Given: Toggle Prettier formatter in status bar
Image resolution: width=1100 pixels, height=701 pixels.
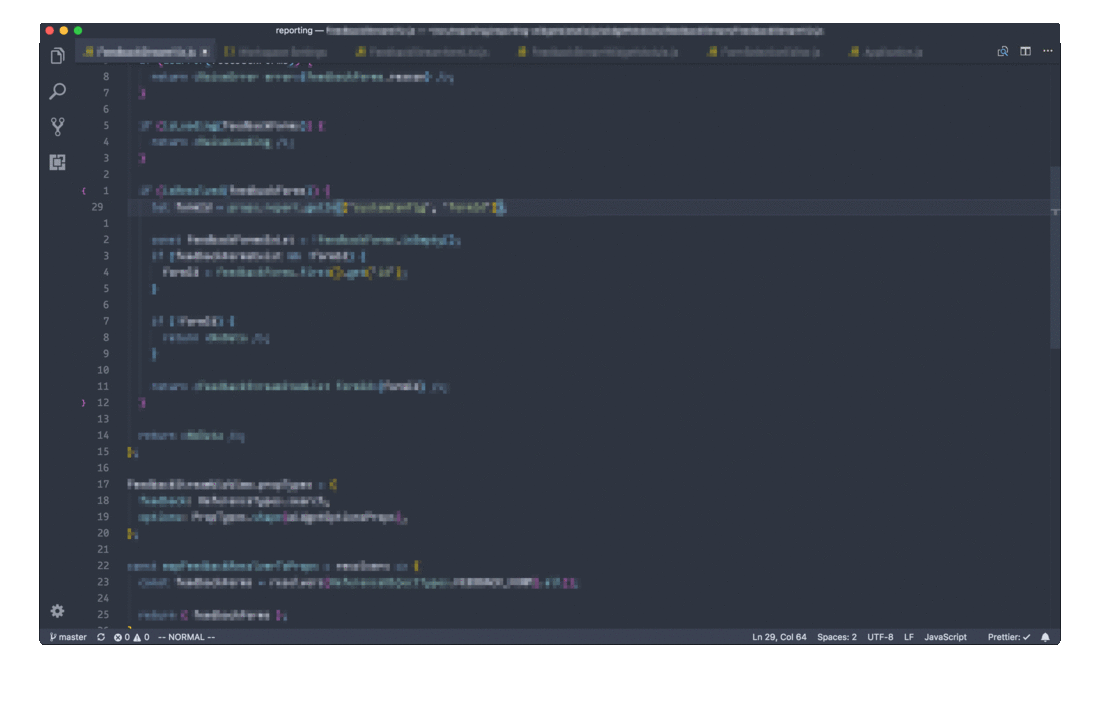Looking at the screenshot, I should point(1008,636).
